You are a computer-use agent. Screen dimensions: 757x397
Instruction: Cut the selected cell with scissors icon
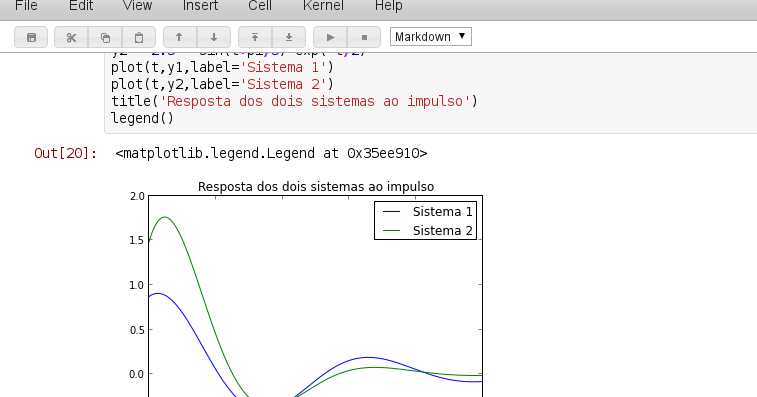(71, 37)
